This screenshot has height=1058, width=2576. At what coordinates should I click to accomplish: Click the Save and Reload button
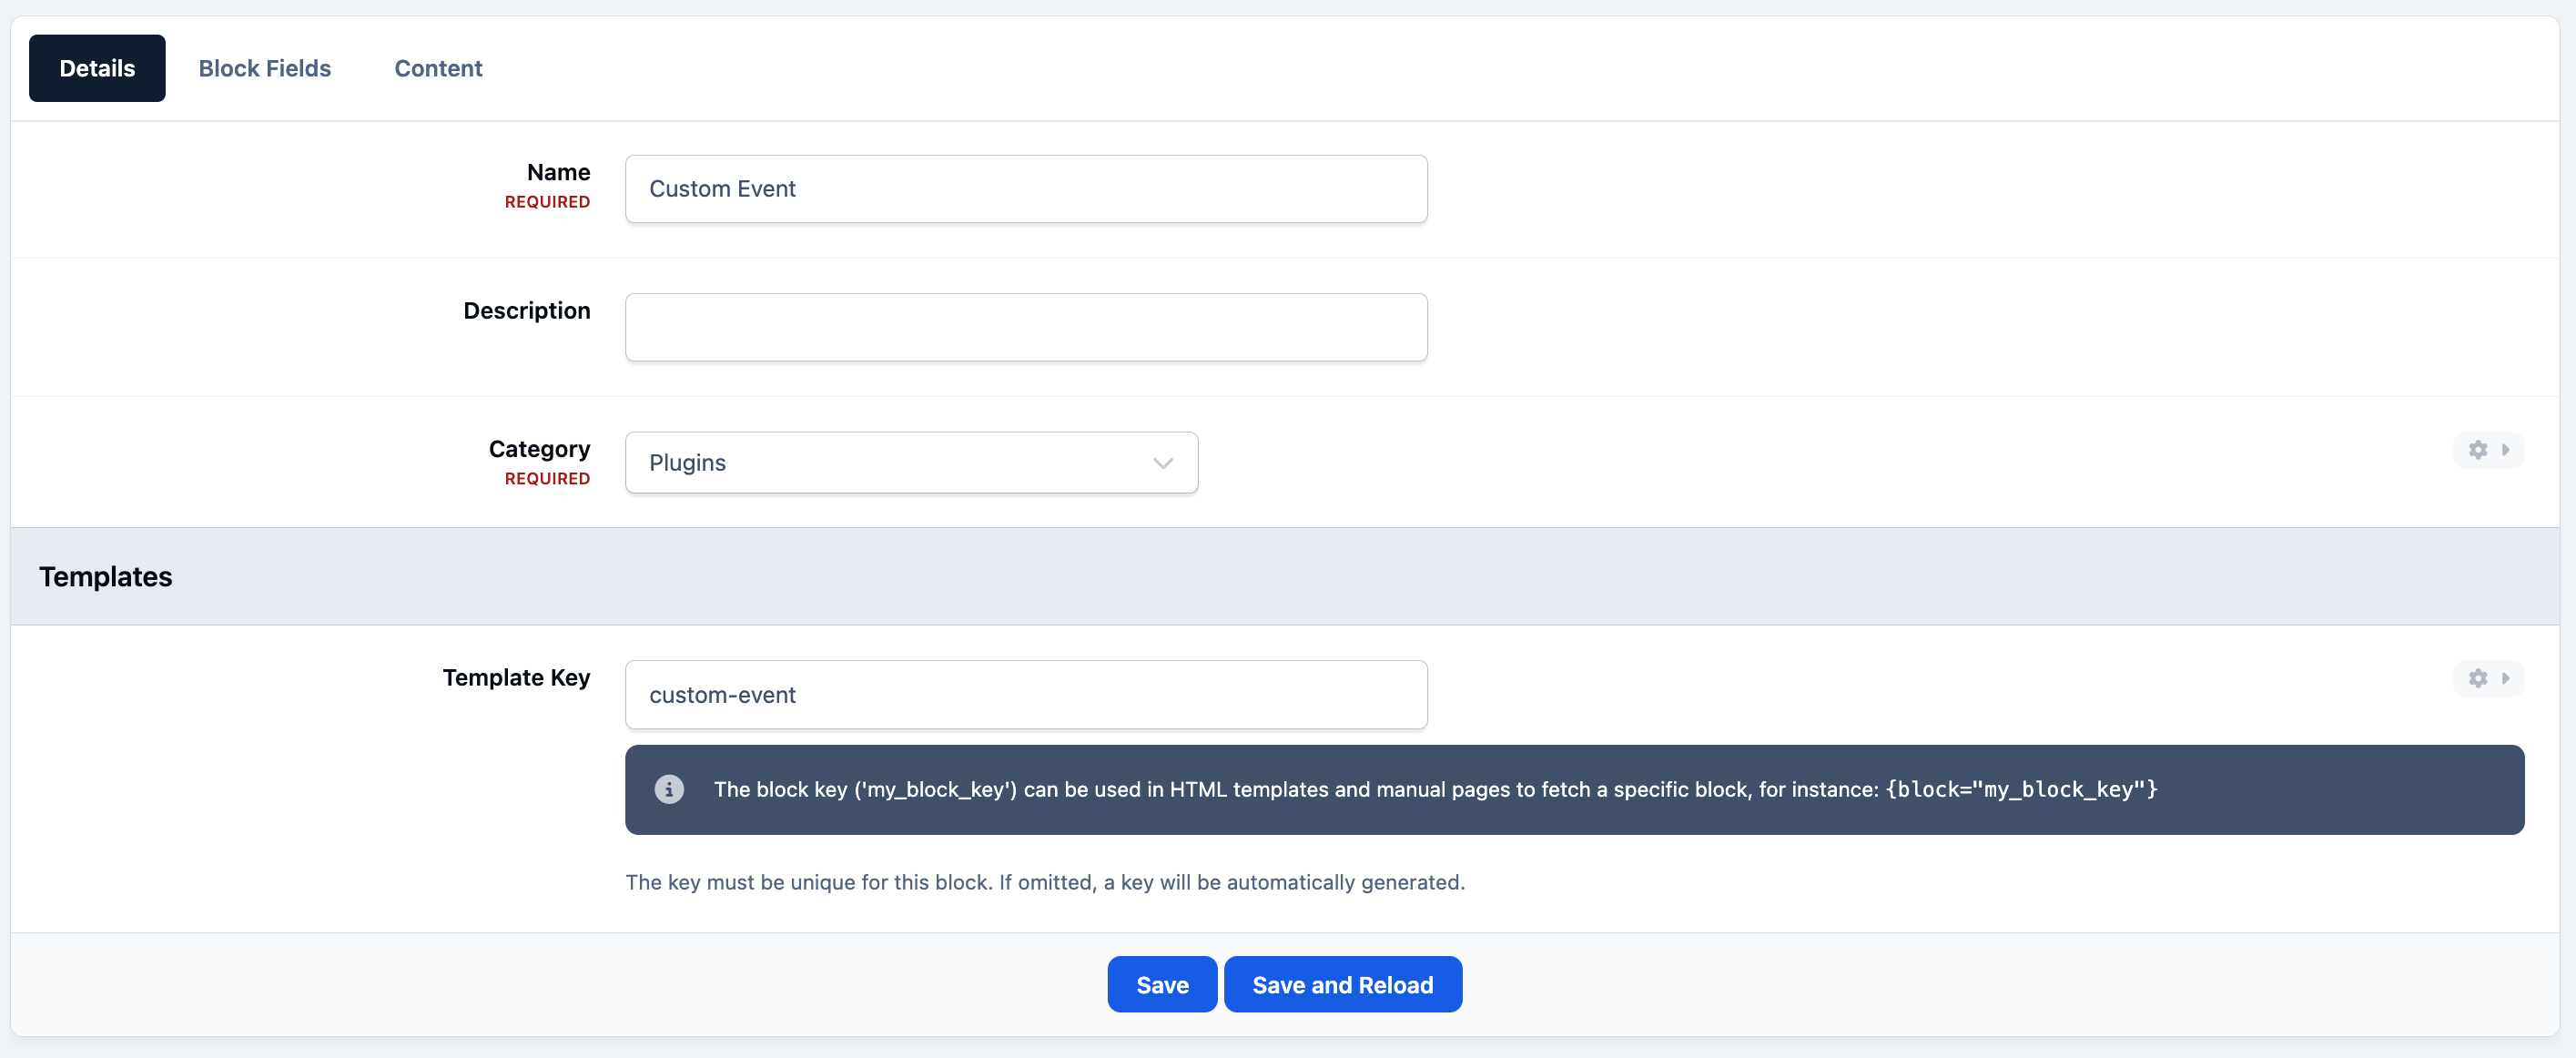[1342, 985]
